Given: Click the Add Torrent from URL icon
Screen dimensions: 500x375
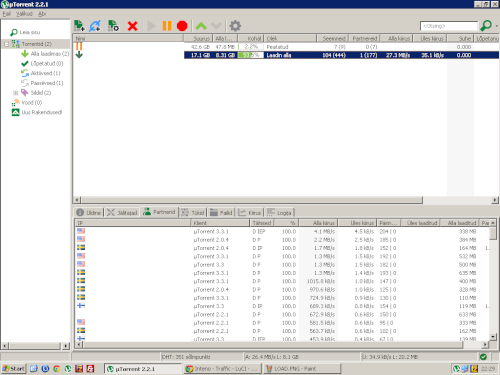Looking at the screenshot, I should click(x=95, y=26).
